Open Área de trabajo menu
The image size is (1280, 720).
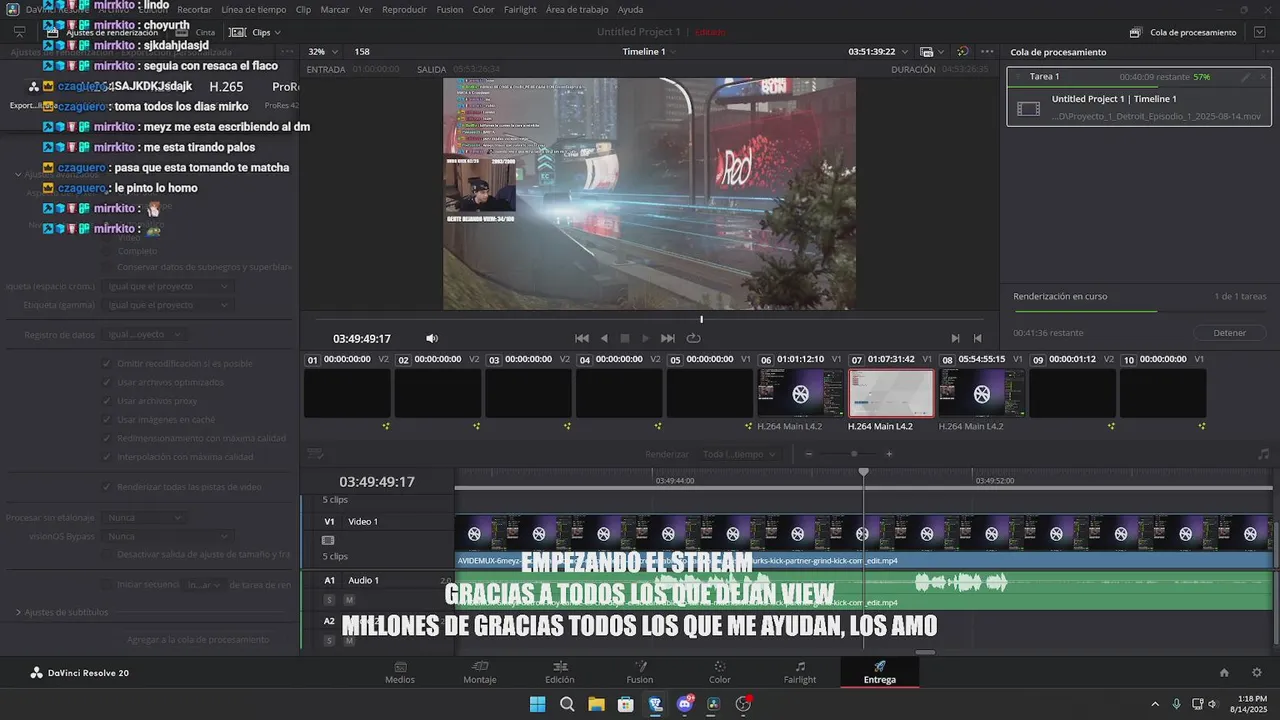pos(577,9)
